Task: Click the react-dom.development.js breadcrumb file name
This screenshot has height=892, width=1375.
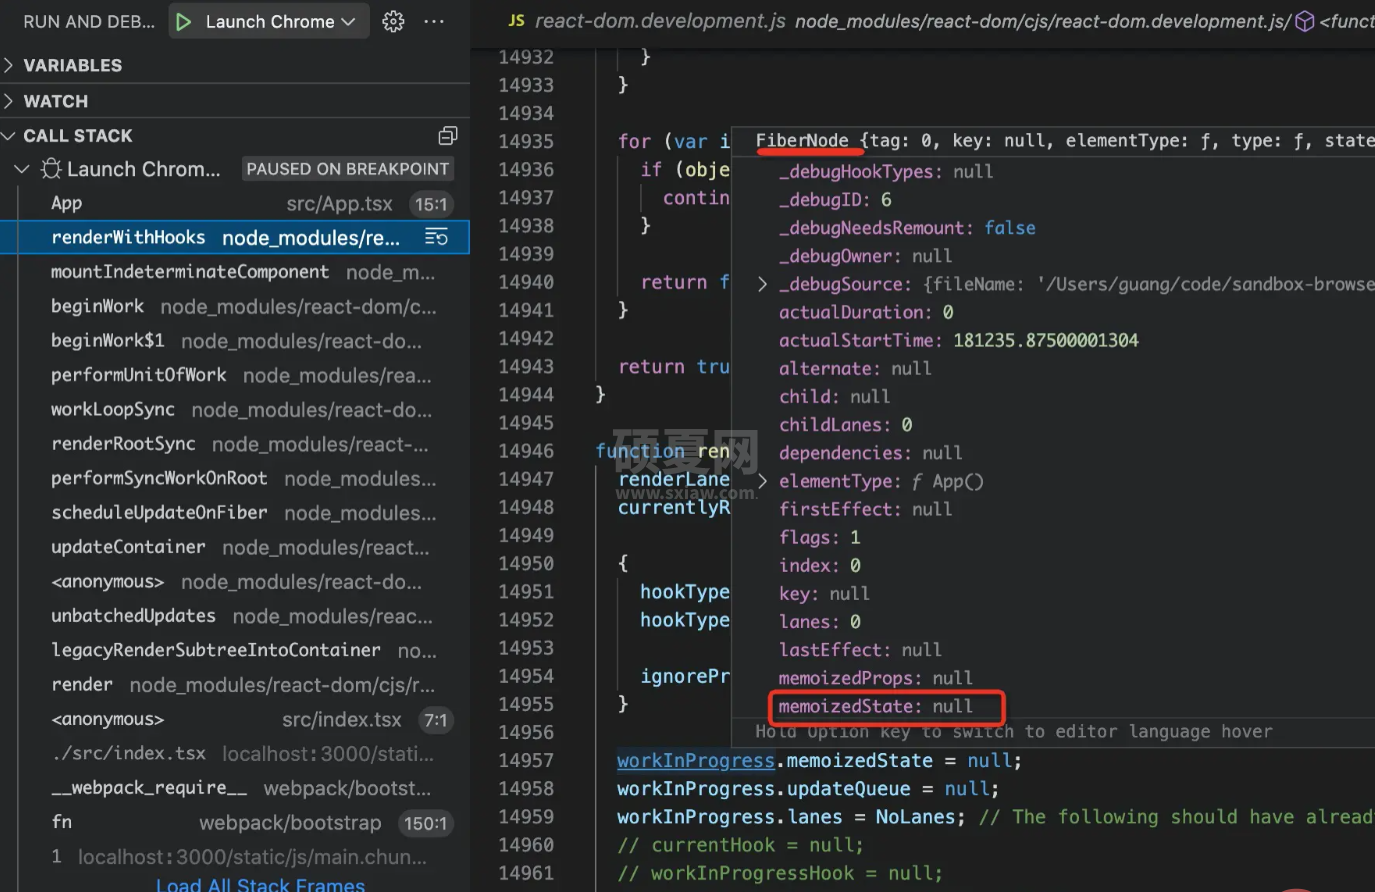Action: 660,21
